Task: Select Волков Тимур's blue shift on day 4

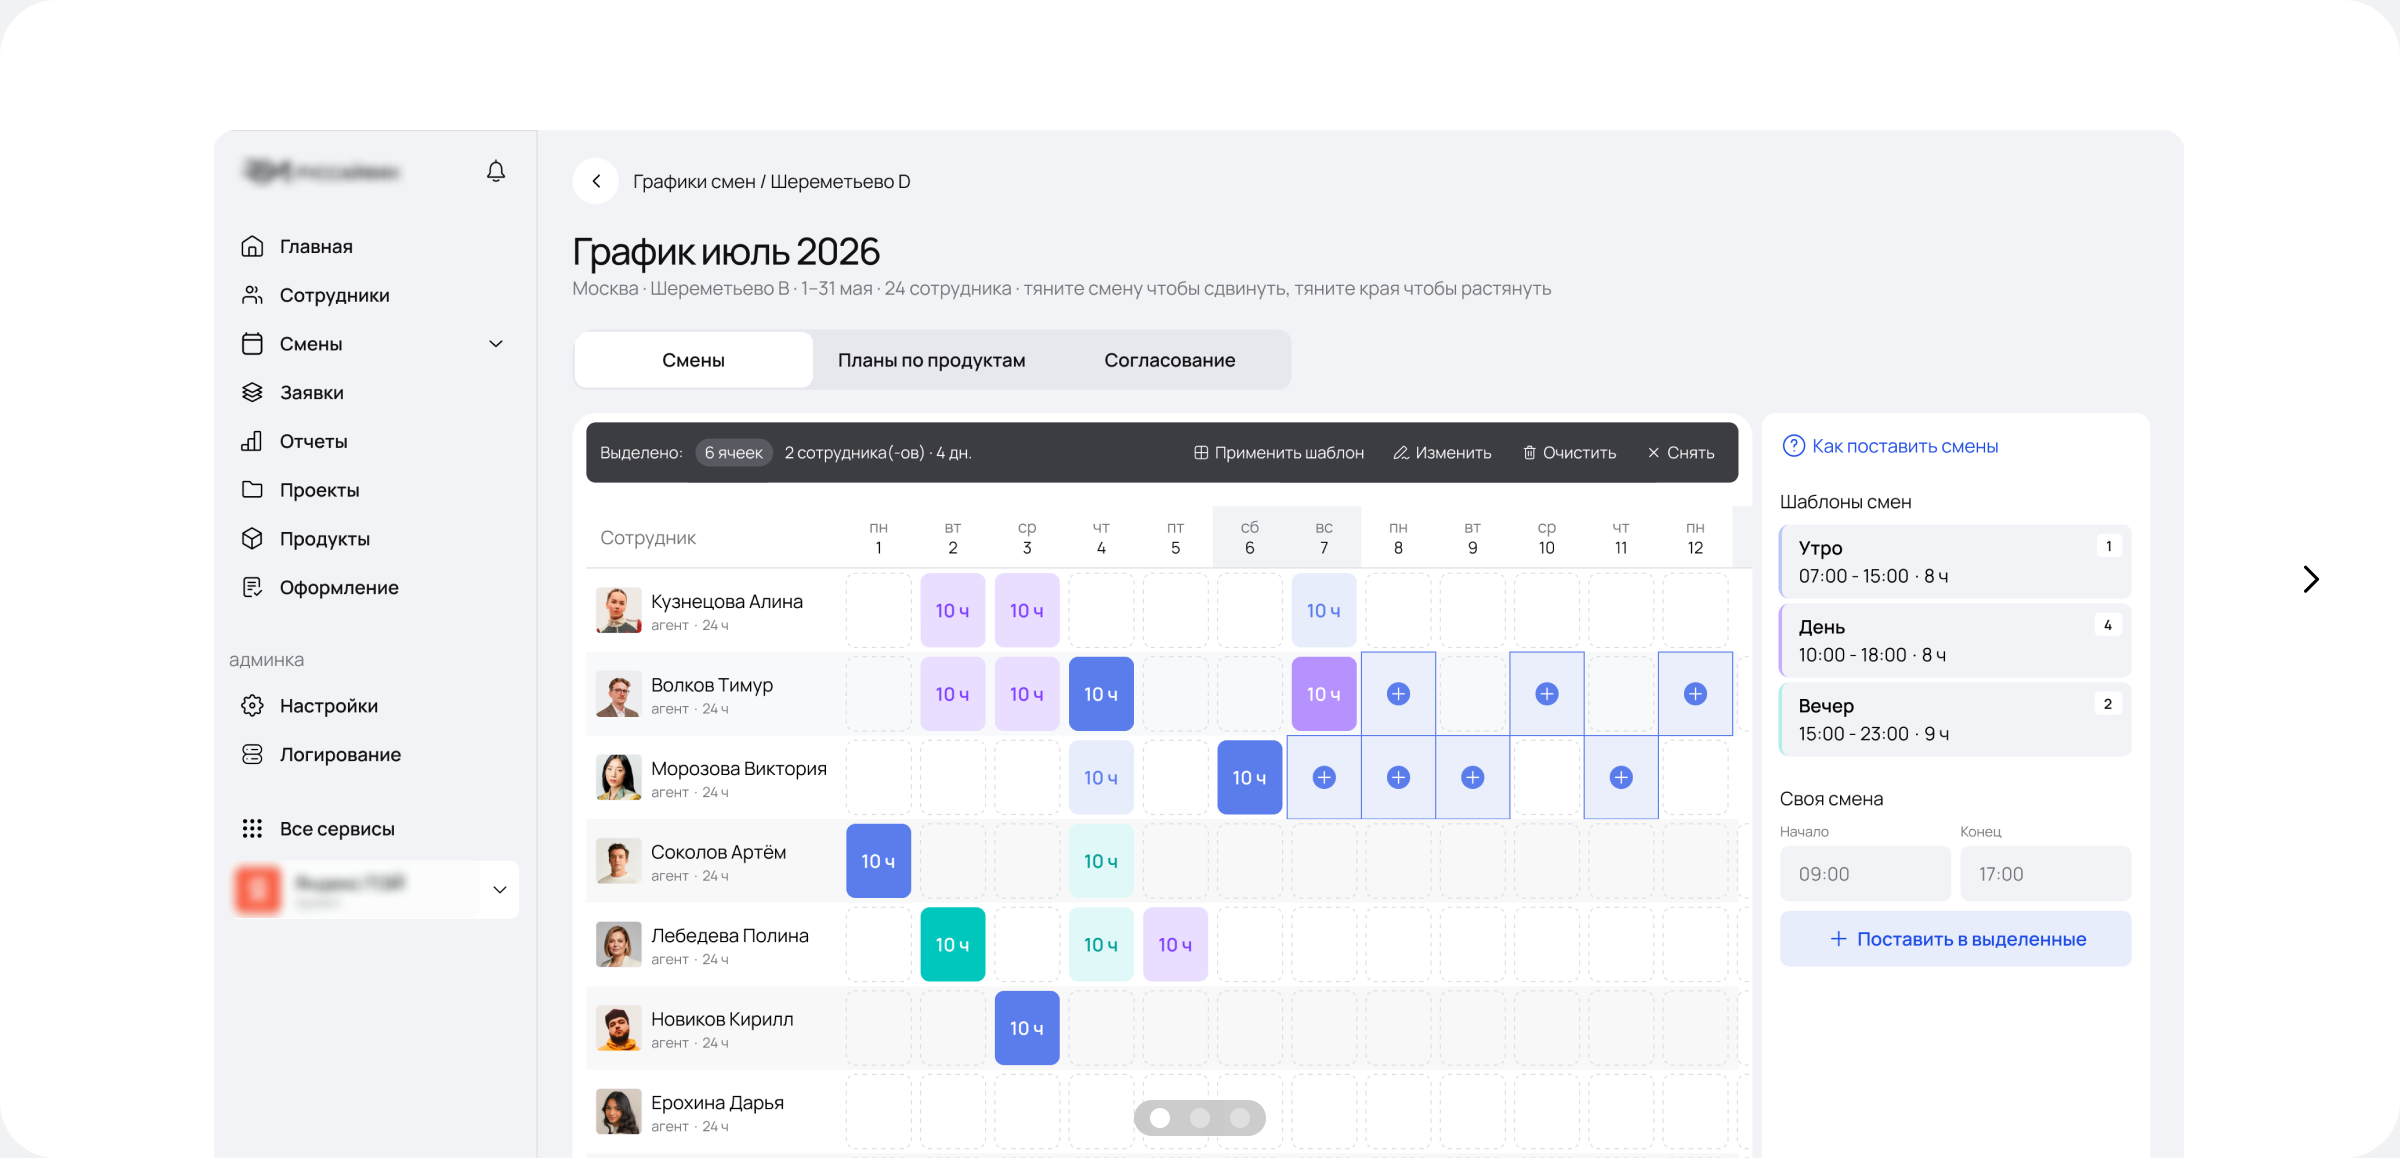Action: pos(1101,694)
